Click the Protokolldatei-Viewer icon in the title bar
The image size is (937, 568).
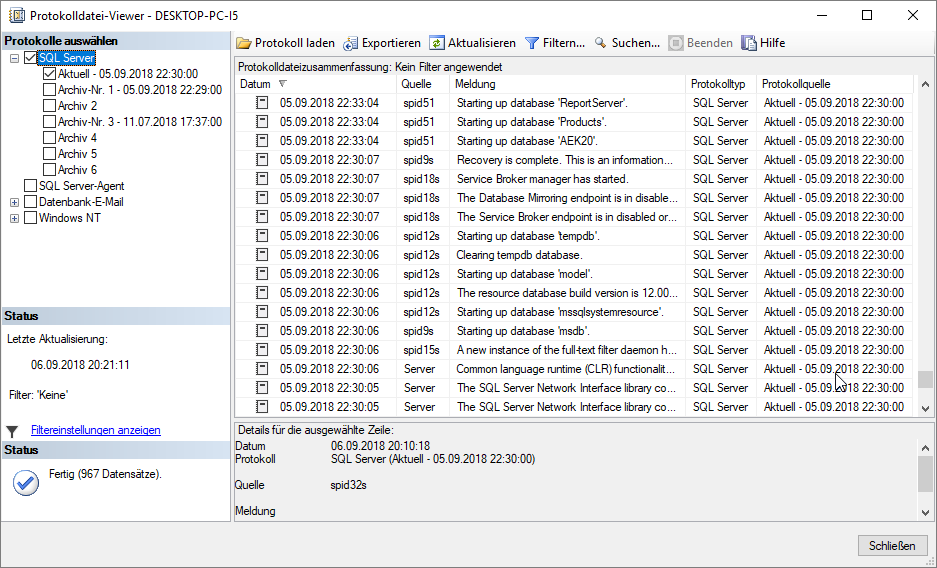(x=17, y=15)
